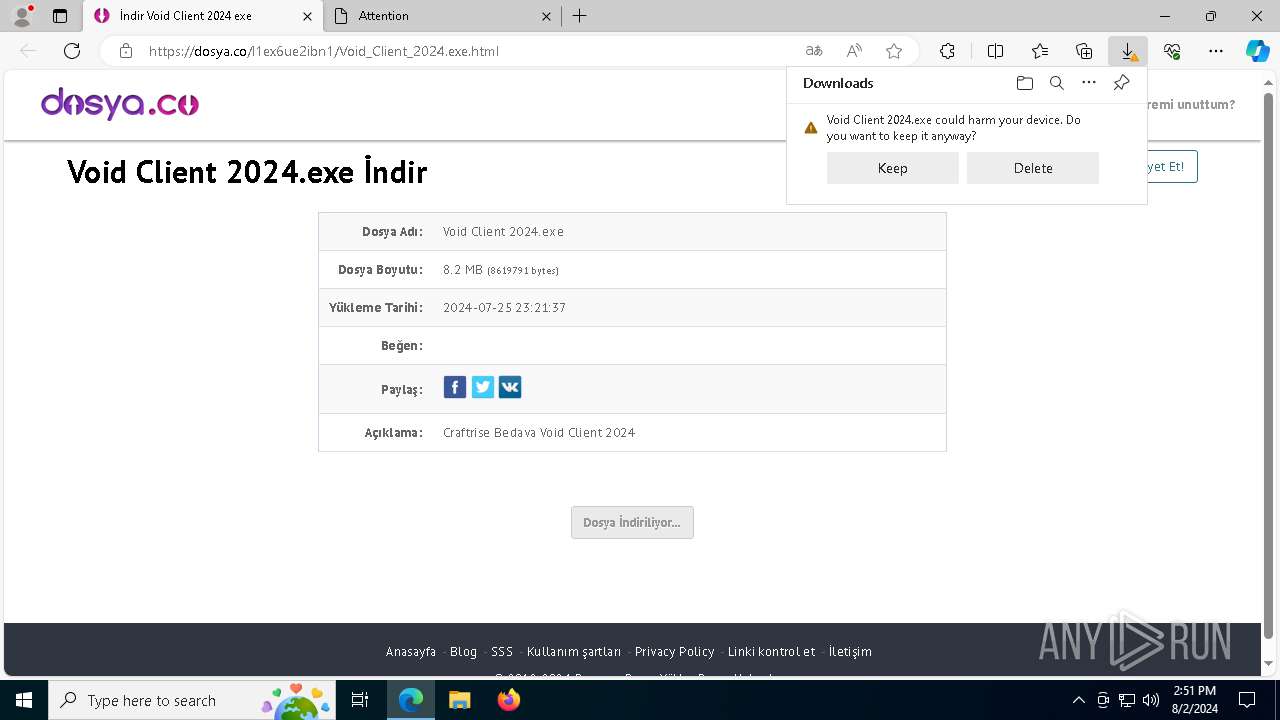
Task: Open more options in Downloads panel
Action: (1089, 83)
